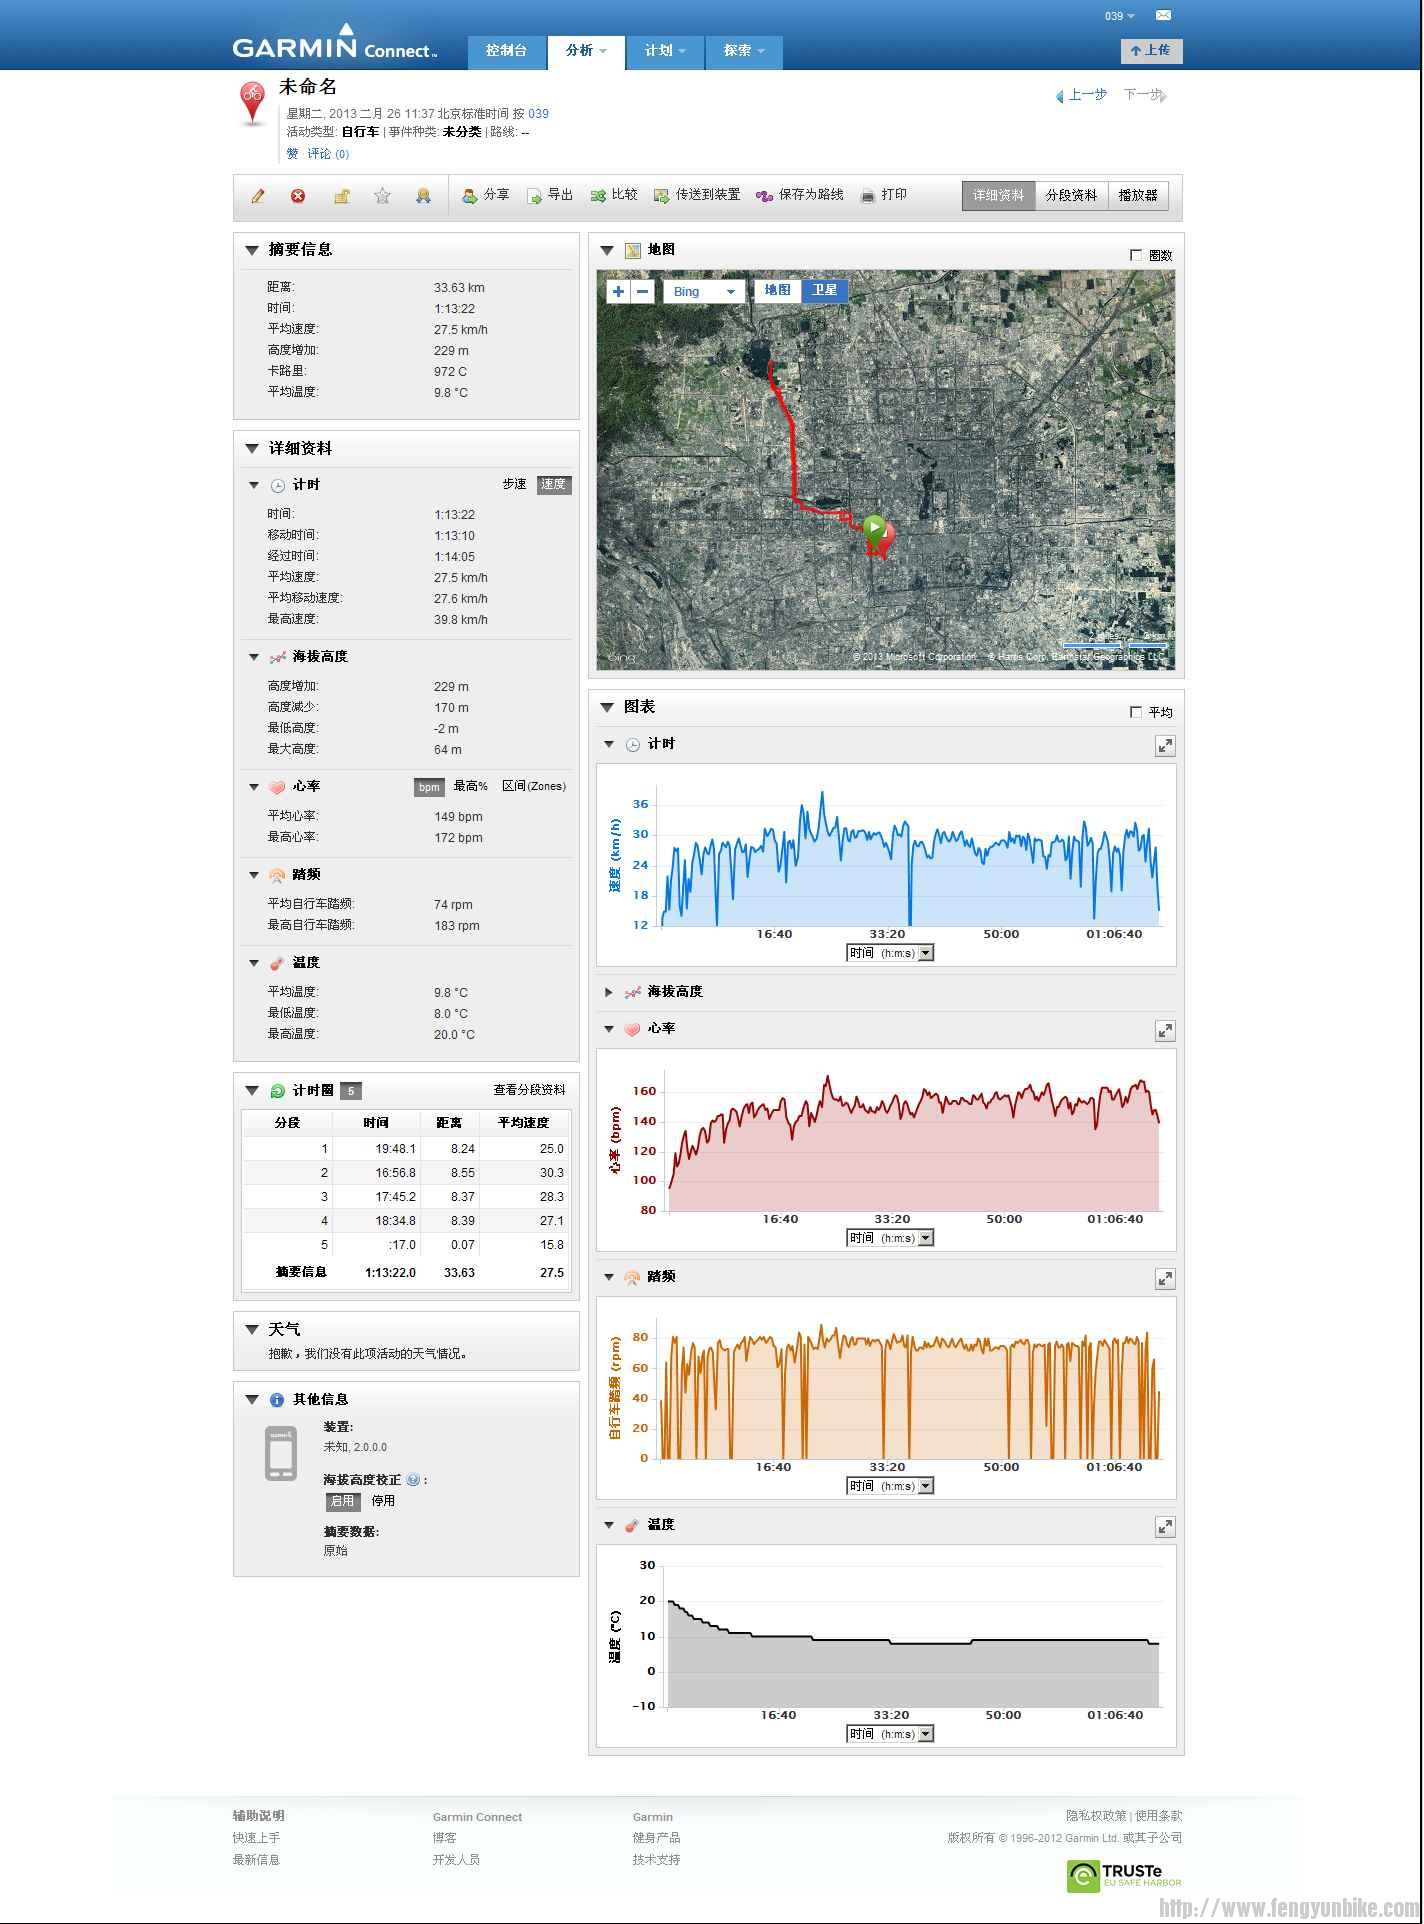Open the Analyze (分析) menu tab

(x=586, y=51)
